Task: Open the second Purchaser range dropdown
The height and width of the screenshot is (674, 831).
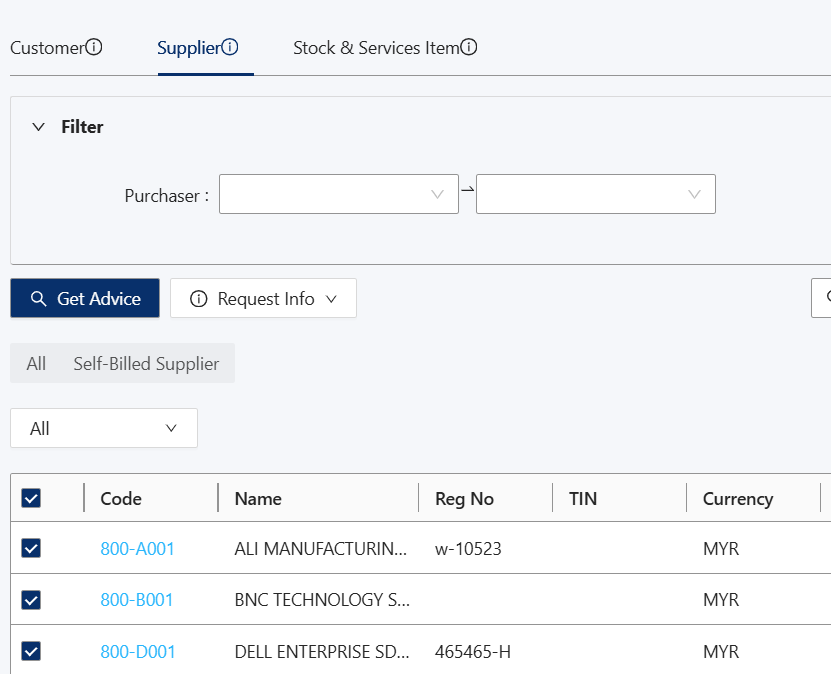Action: [595, 194]
